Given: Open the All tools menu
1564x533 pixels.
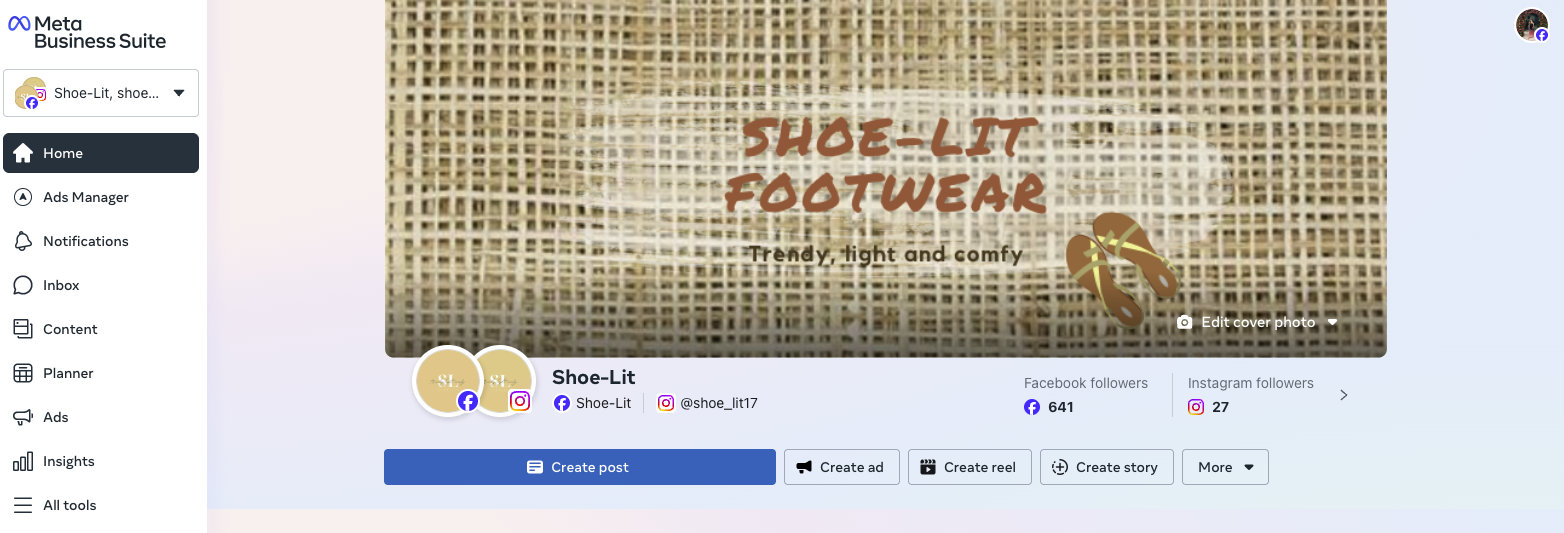Looking at the screenshot, I should tap(101, 505).
